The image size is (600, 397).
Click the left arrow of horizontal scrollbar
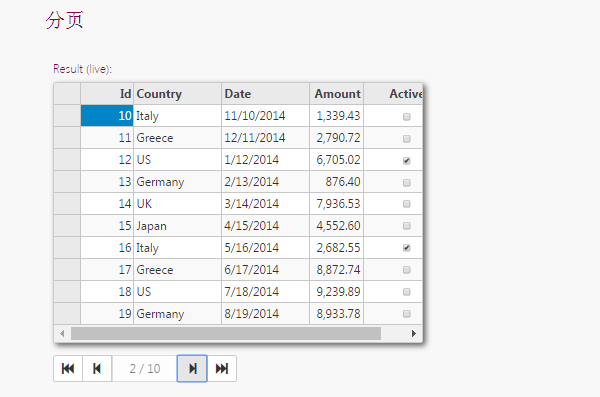coord(62,333)
